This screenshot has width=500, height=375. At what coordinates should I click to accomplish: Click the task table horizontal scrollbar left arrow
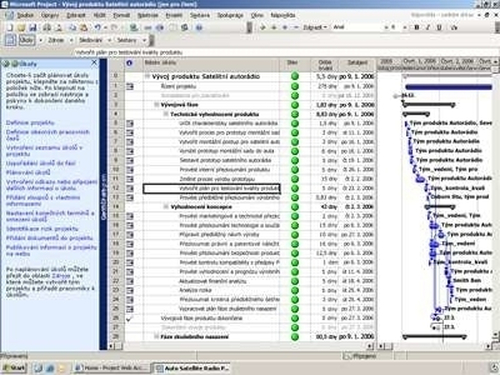(111, 347)
